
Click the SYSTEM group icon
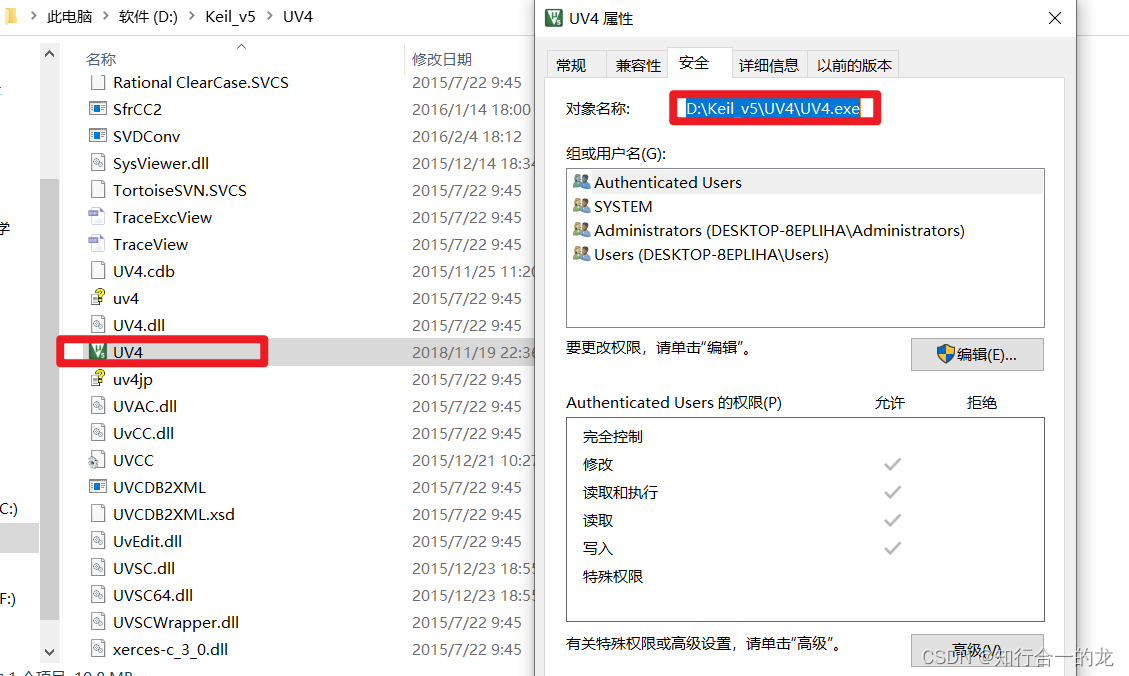click(x=582, y=206)
